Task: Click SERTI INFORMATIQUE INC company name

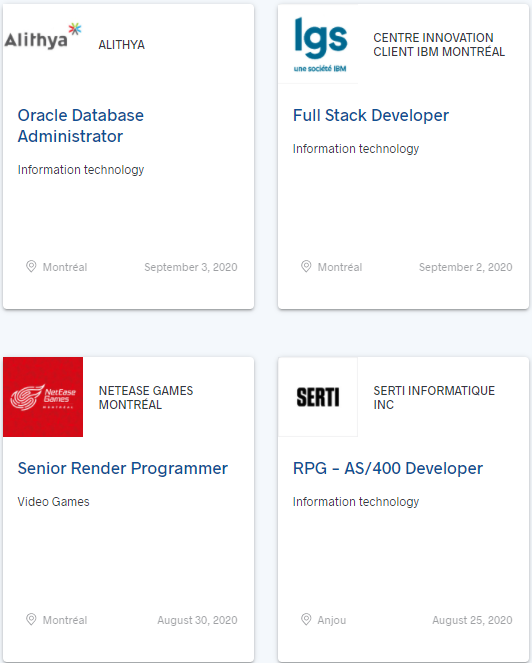Action: 434,397
